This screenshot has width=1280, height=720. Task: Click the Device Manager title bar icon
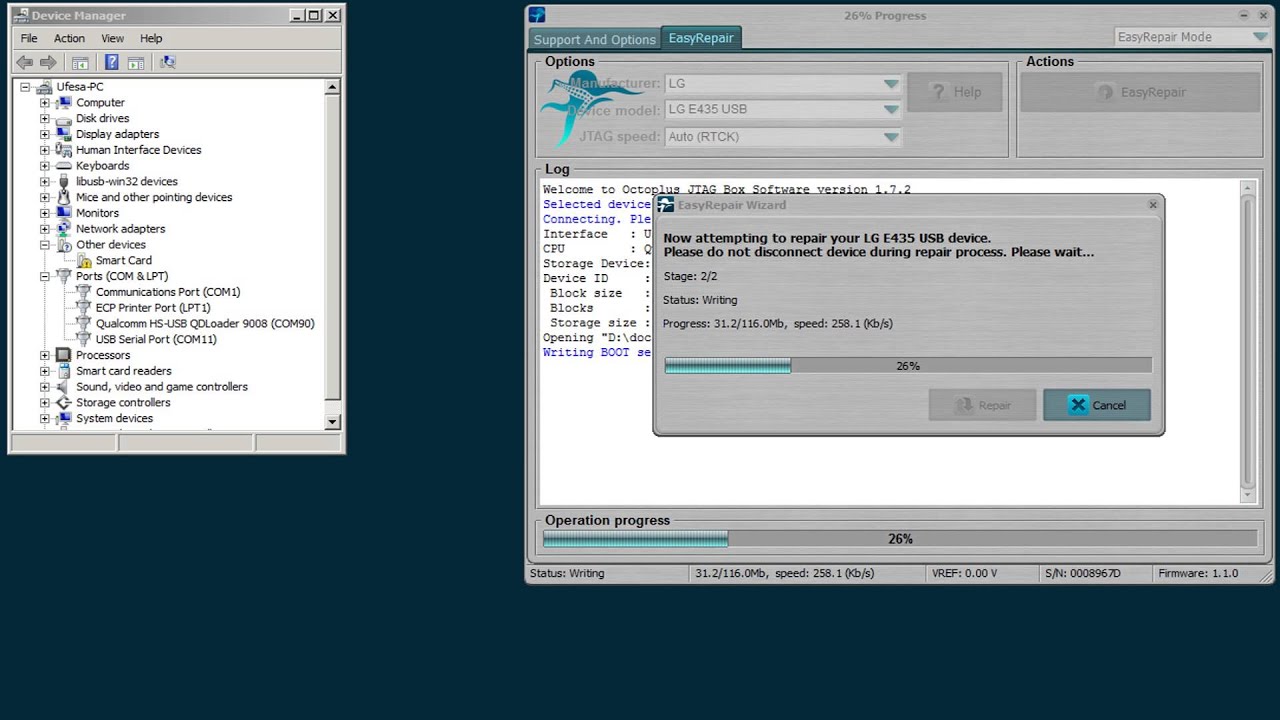coord(21,15)
